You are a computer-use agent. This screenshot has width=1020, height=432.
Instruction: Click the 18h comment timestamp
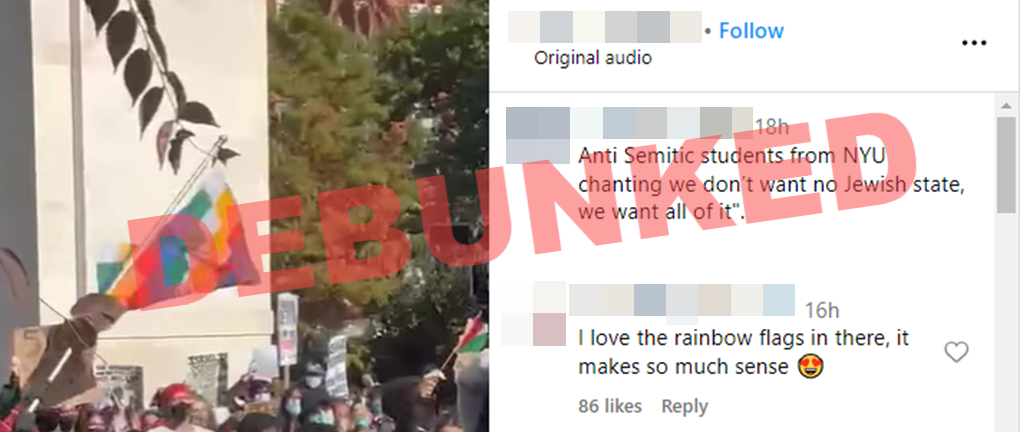tap(772, 127)
